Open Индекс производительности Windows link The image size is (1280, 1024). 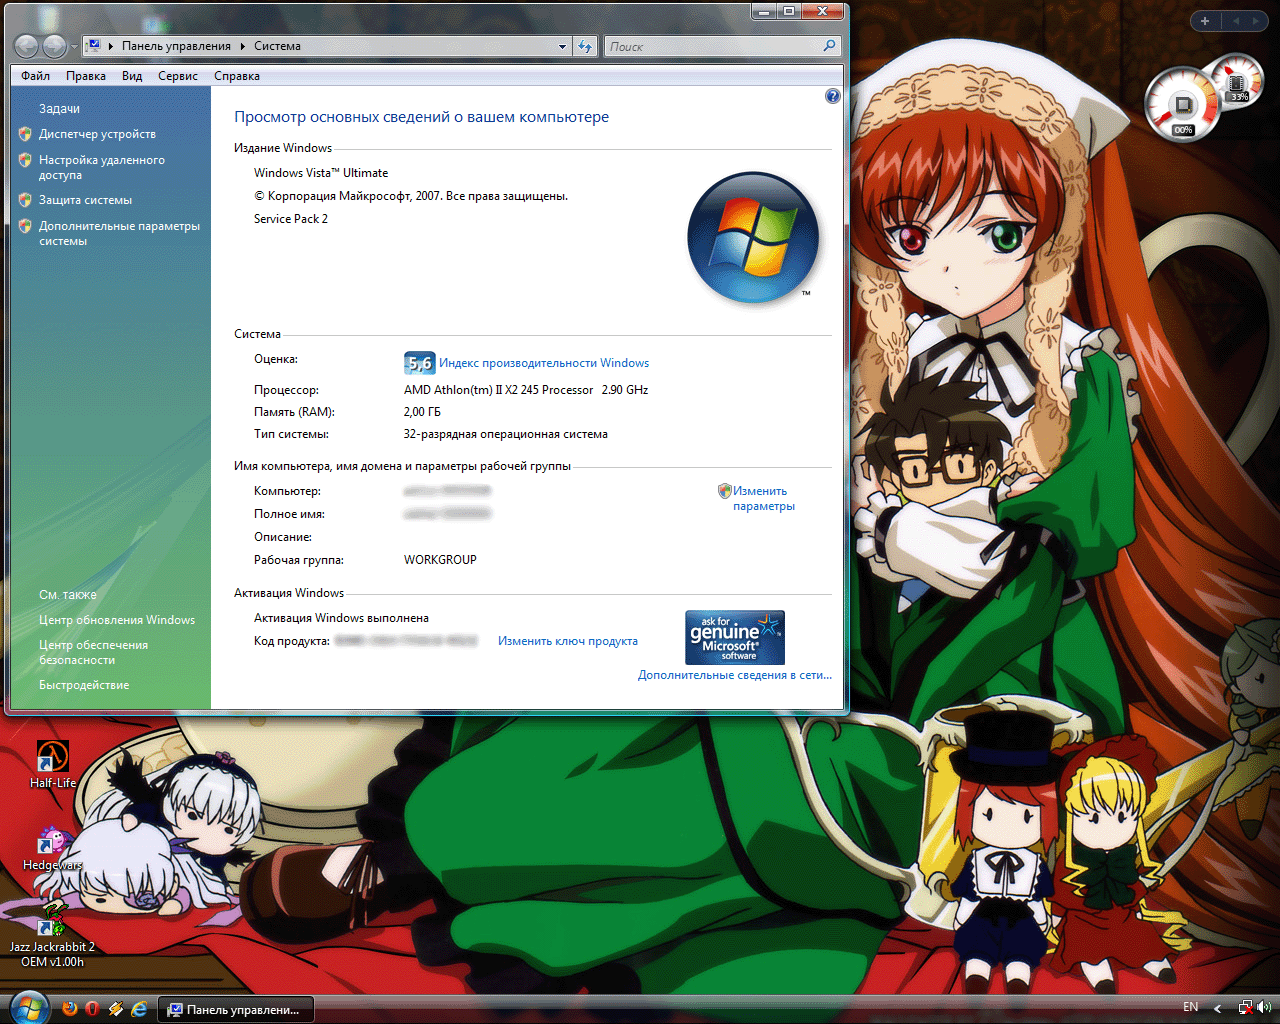(544, 363)
